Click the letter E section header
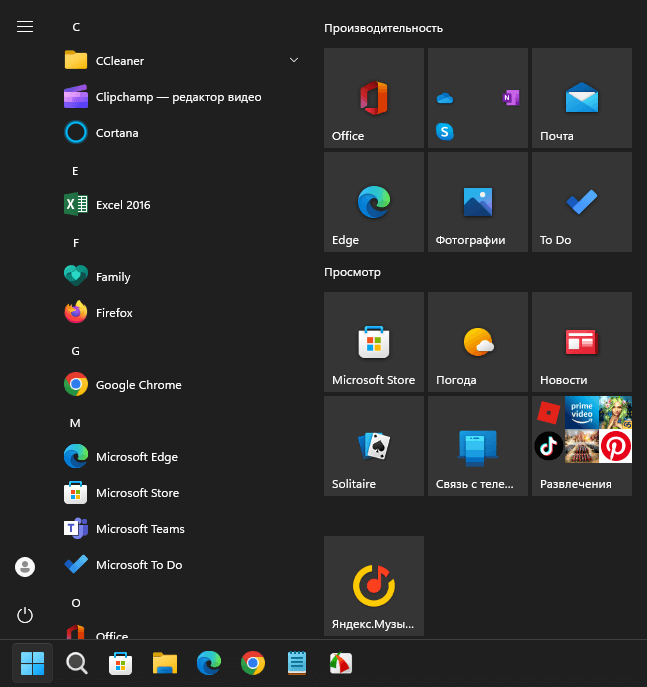The height and width of the screenshot is (687, 647). (75, 171)
